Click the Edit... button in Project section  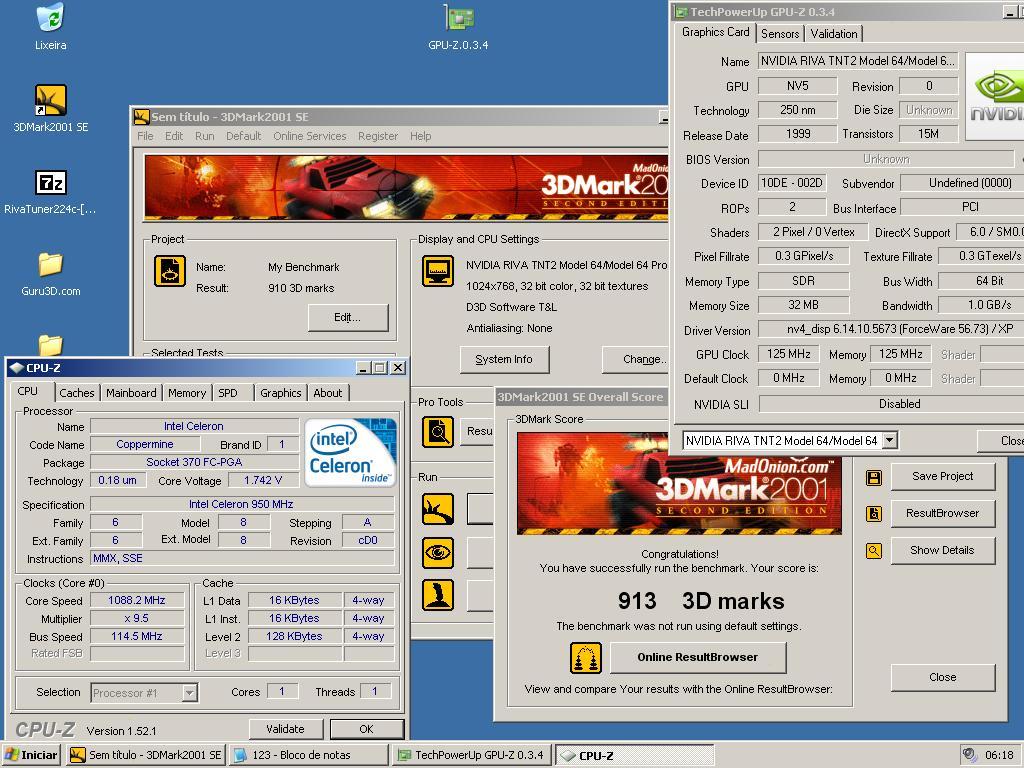pyautogui.click(x=348, y=317)
